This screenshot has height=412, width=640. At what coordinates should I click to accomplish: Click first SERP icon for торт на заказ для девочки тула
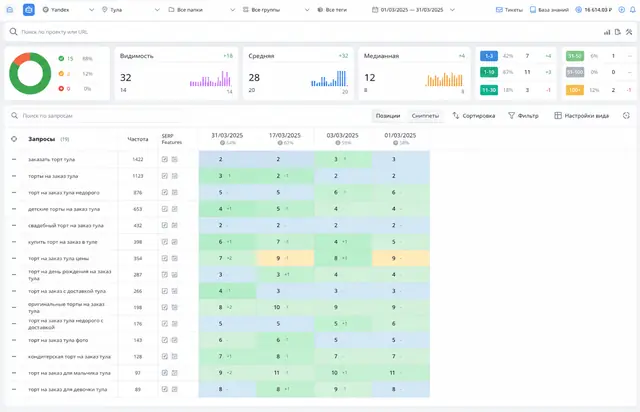pos(165,390)
